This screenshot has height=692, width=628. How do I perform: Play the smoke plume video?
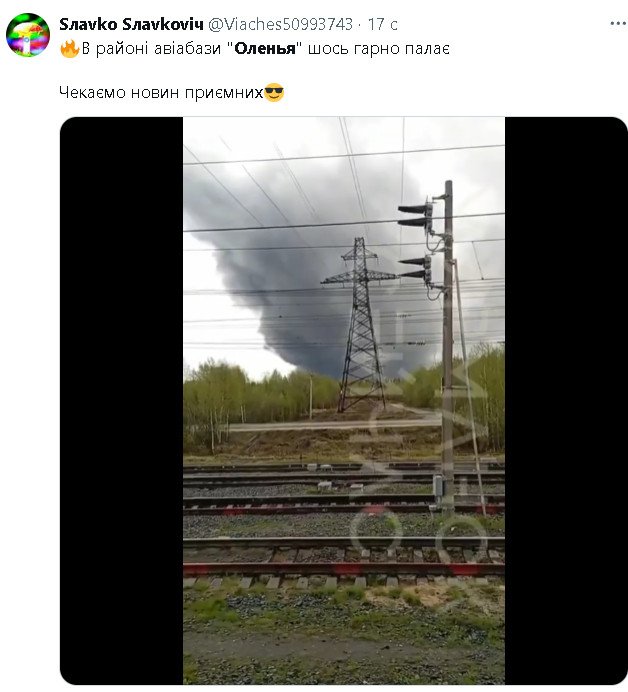pyautogui.click(x=344, y=401)
